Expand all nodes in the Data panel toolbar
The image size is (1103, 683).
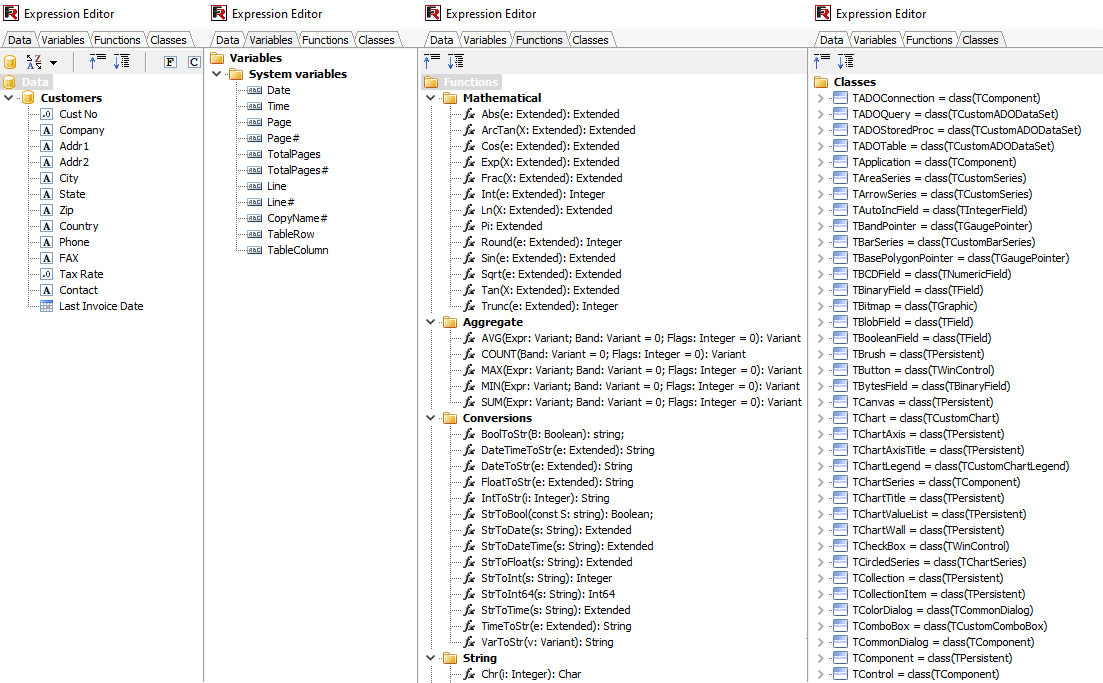(122, 61)
